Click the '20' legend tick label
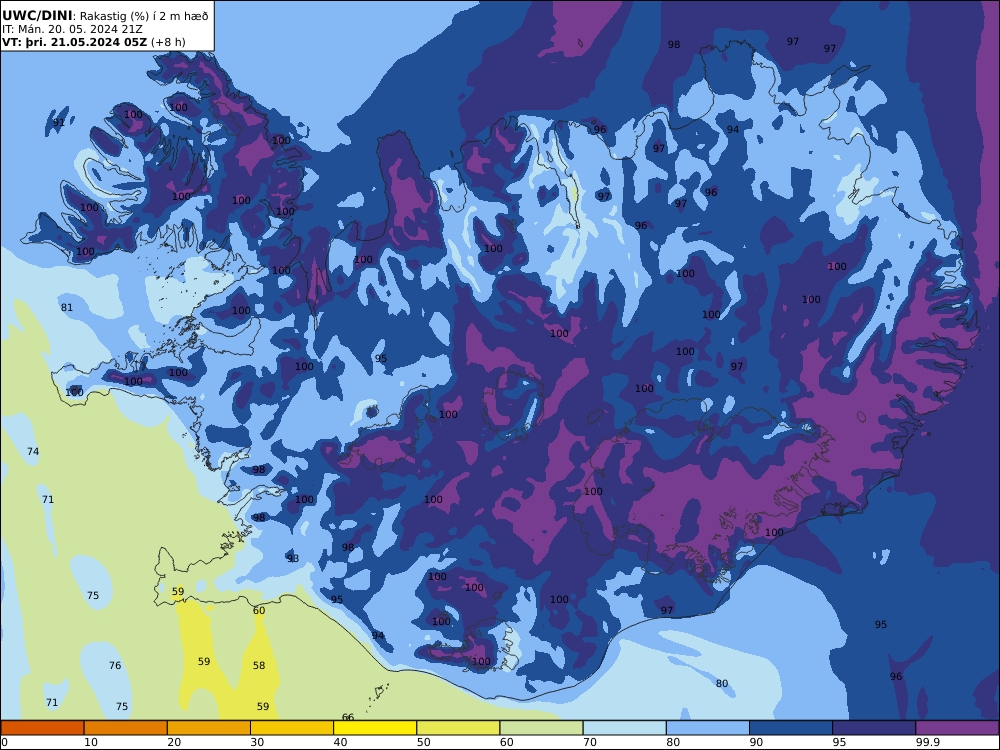1000x750 pixels. pyautogui.click(x=174, y=742)
